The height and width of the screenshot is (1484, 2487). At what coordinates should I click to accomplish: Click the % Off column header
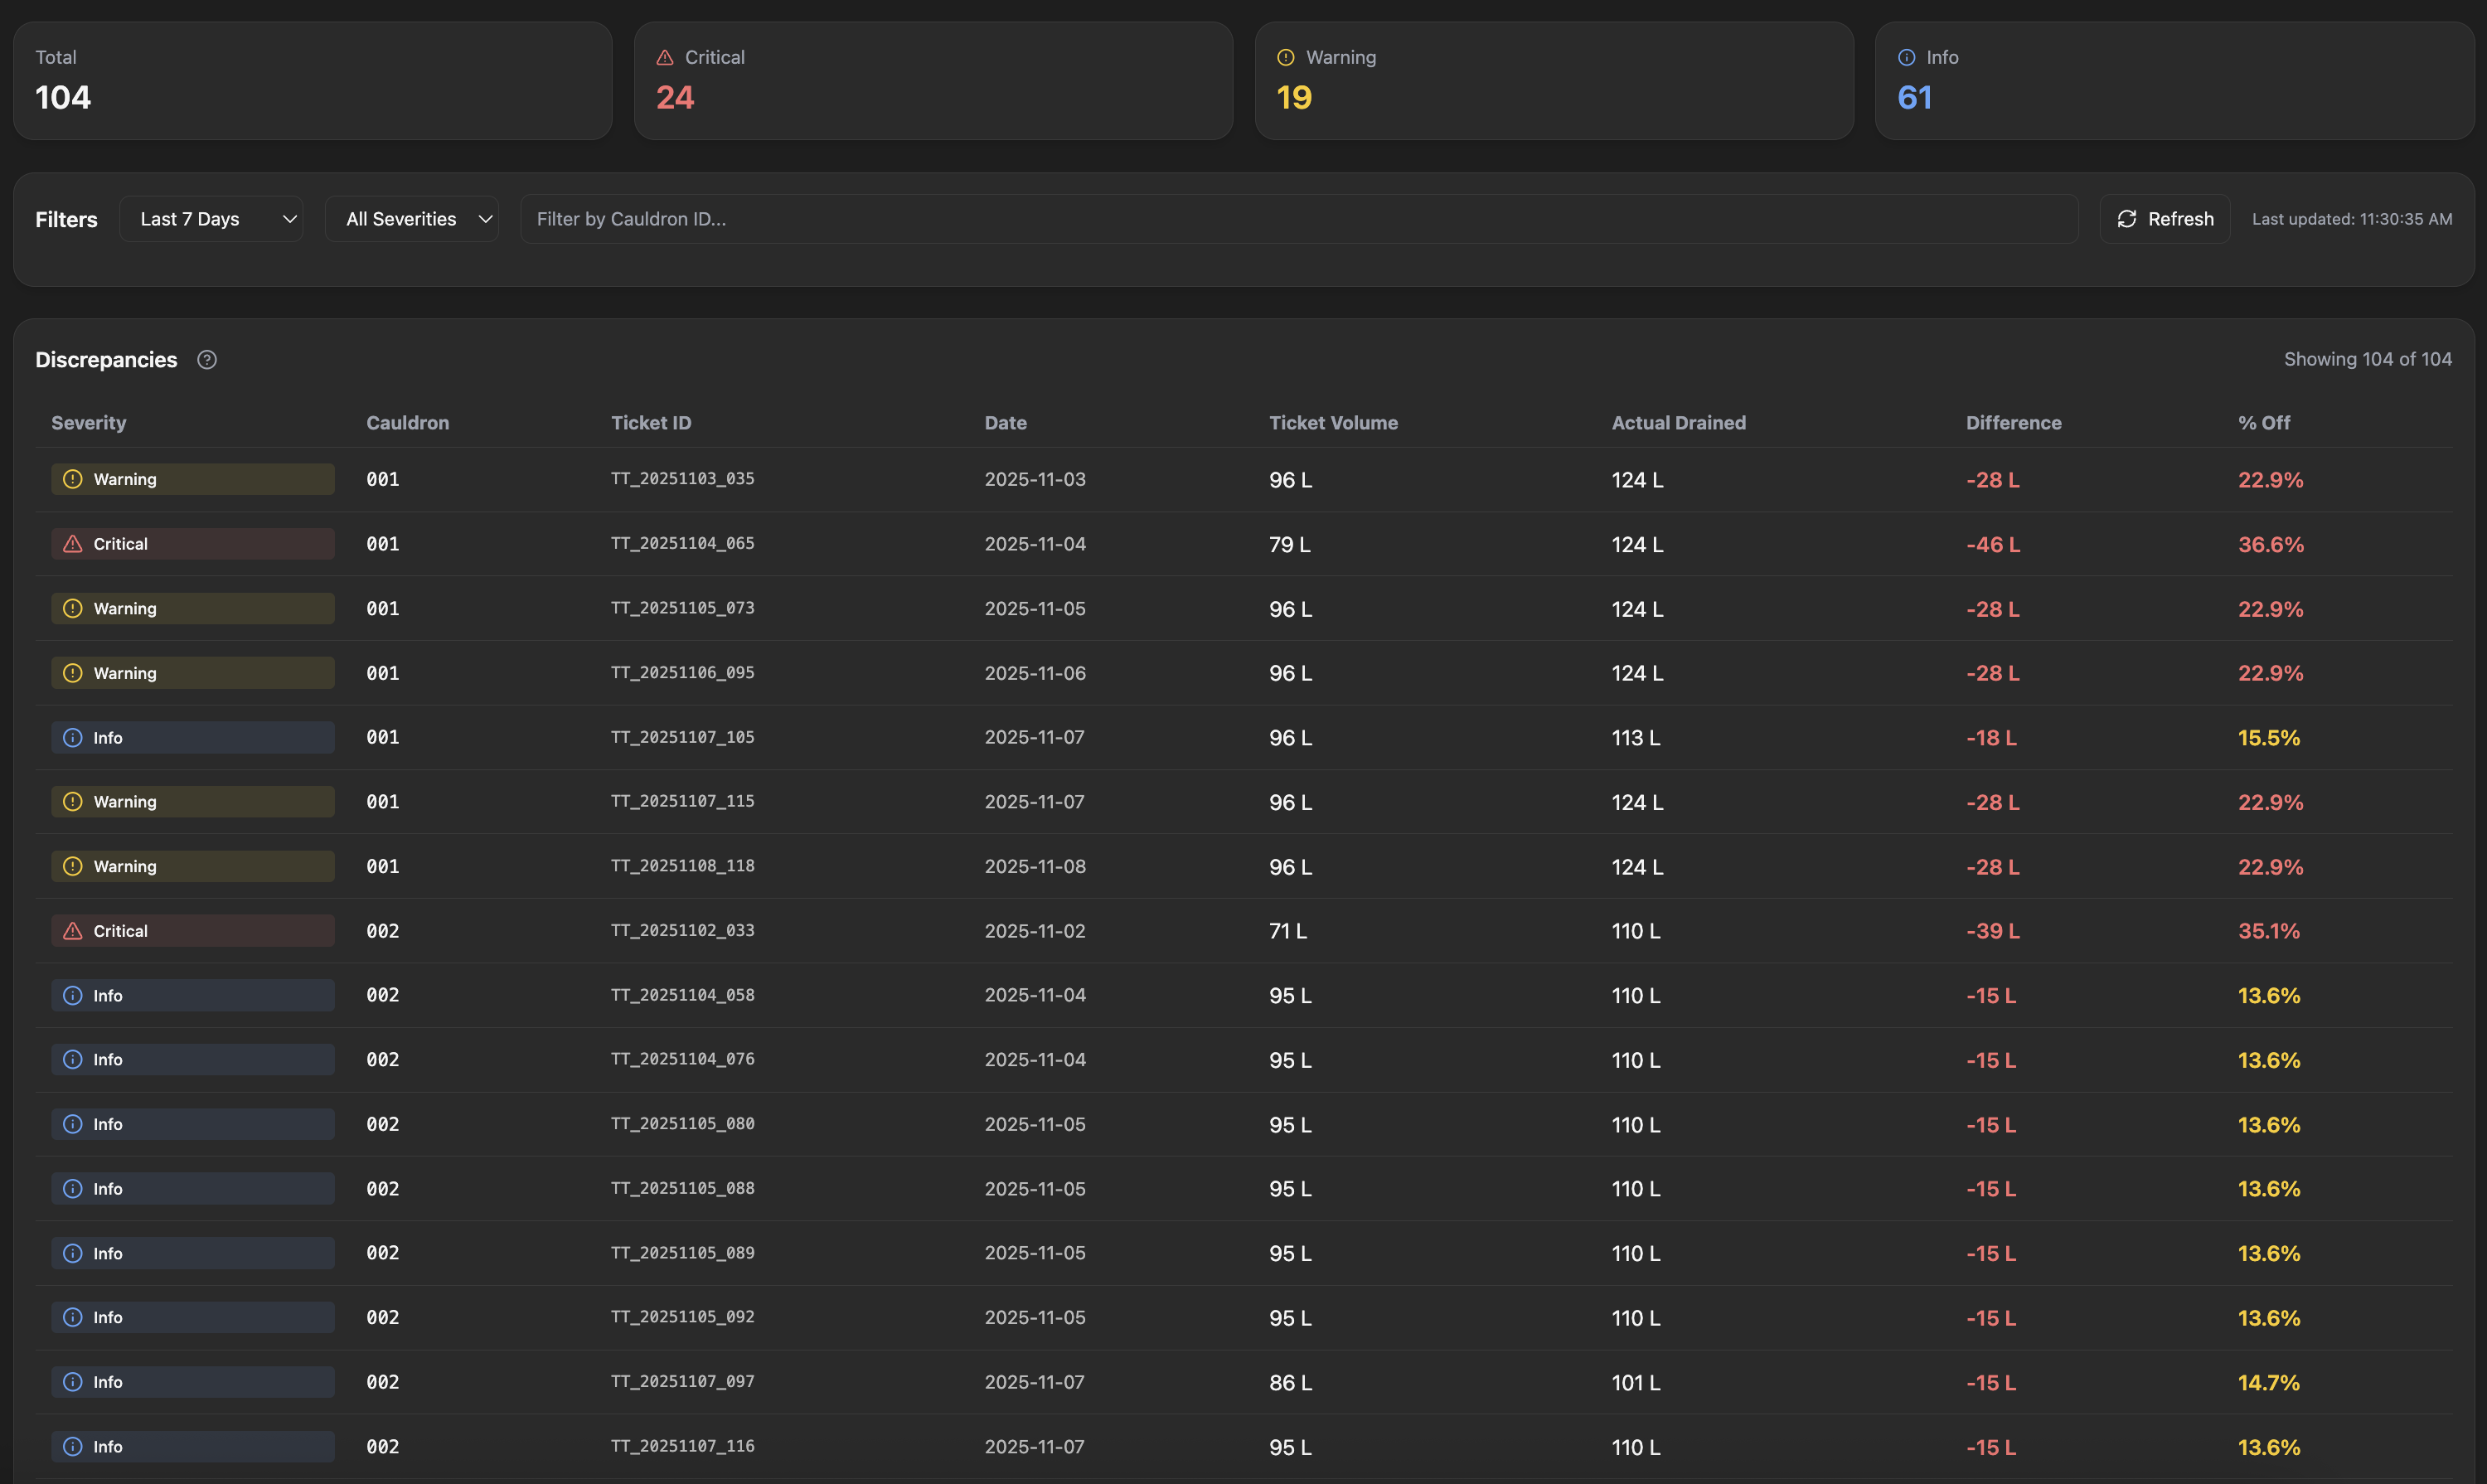2263,423
